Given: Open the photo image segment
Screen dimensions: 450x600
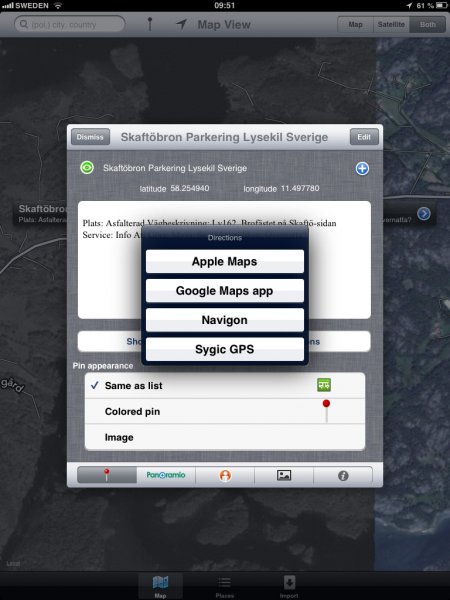Looking at the screenshot, I should coord(284,475).
